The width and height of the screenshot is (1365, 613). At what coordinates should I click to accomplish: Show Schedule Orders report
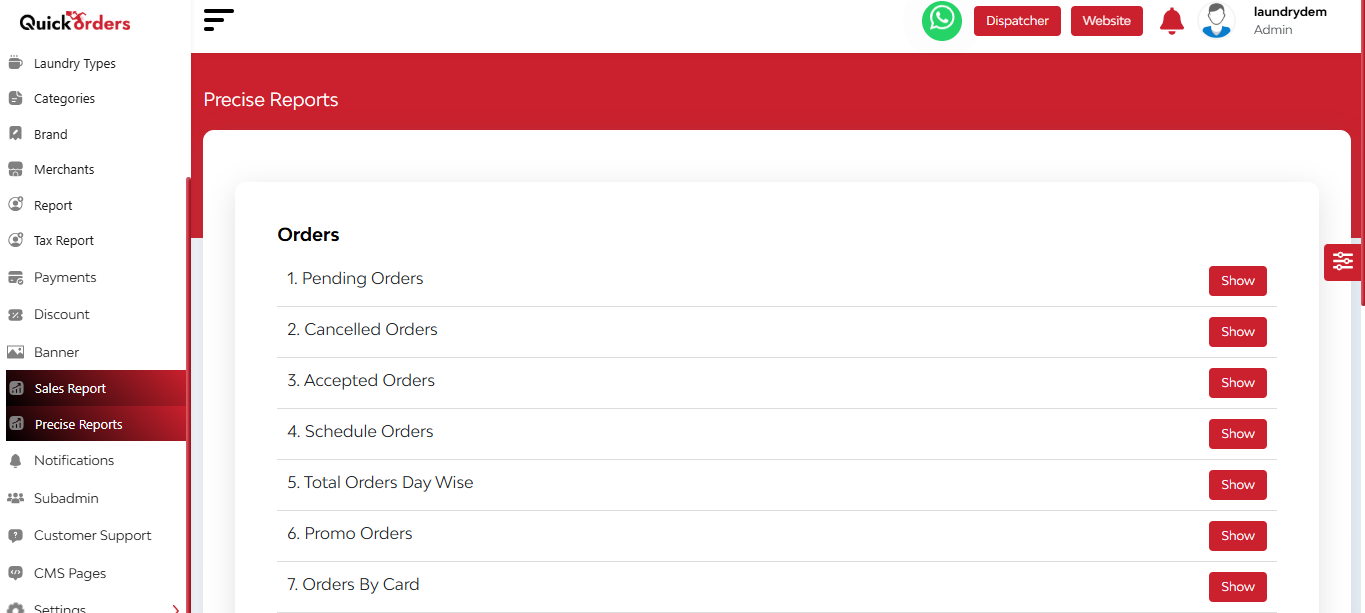click(x=1237, y=434)
